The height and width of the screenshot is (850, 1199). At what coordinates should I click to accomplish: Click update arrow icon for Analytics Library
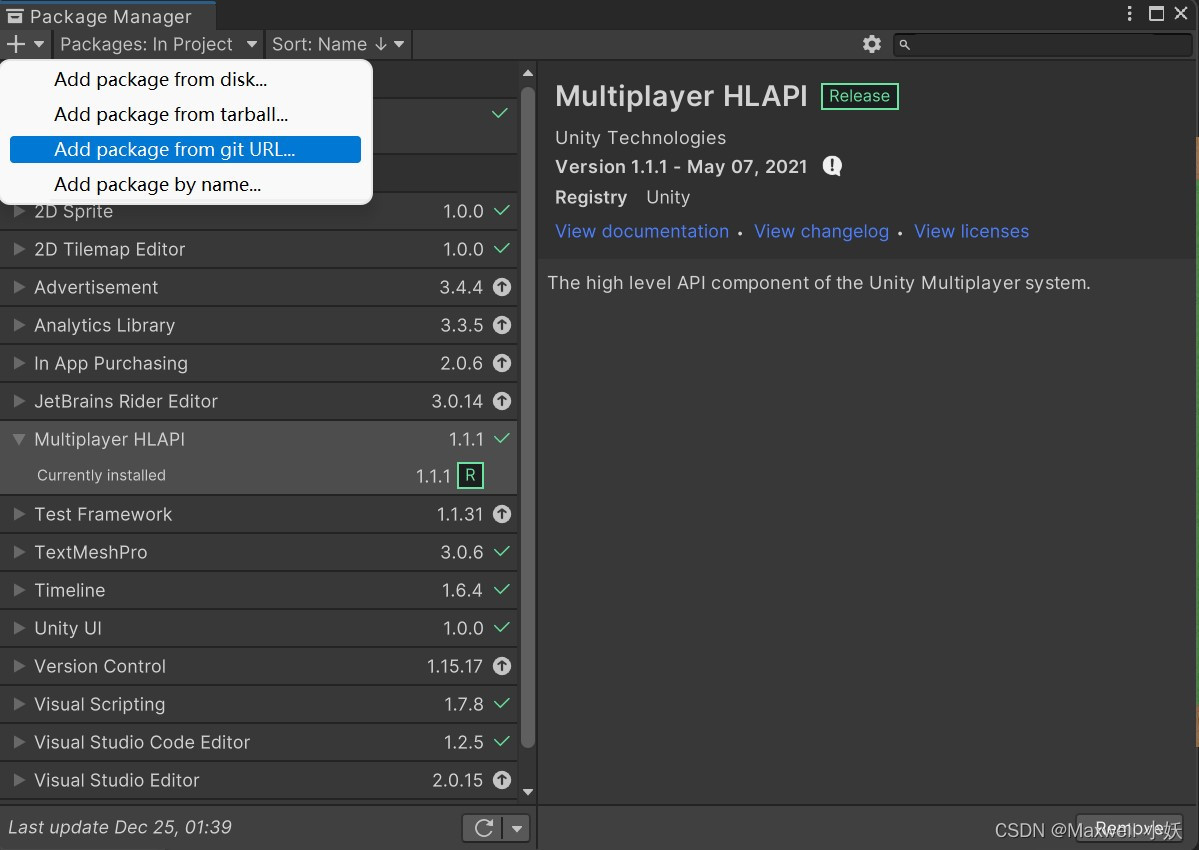pyautogui.click(x=502, y=326)
